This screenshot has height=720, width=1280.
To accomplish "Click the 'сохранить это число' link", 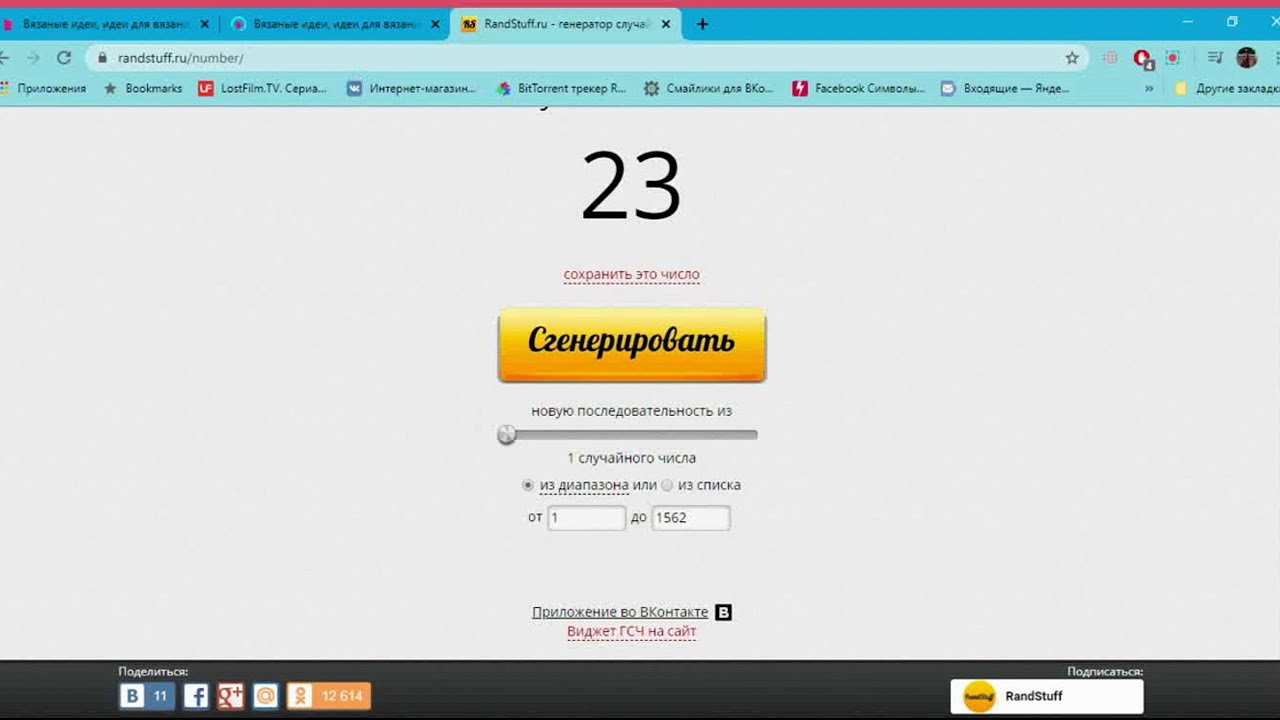I will [x=631, y=274].
